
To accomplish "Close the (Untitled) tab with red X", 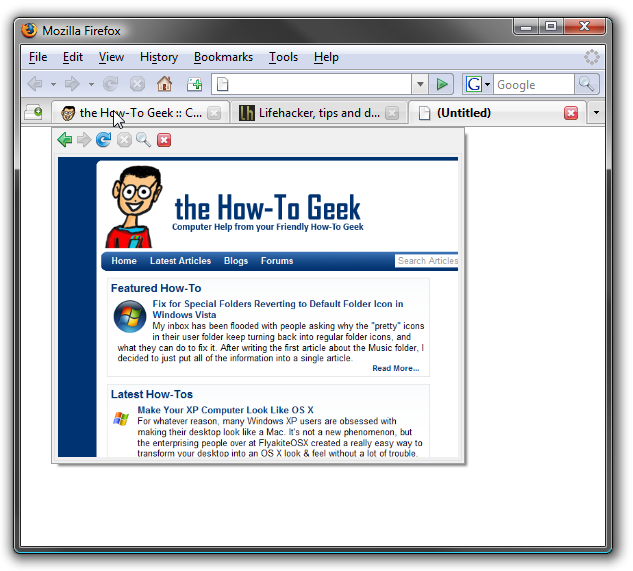I will pos(571,113).
